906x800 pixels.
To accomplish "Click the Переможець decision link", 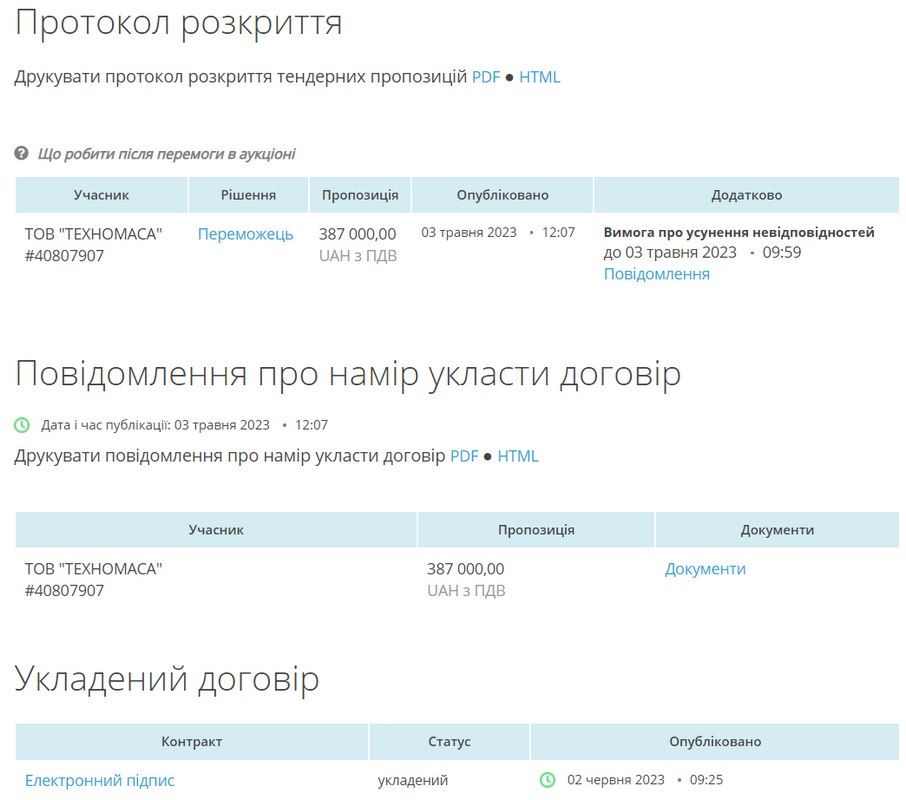I will pos(248,233).
